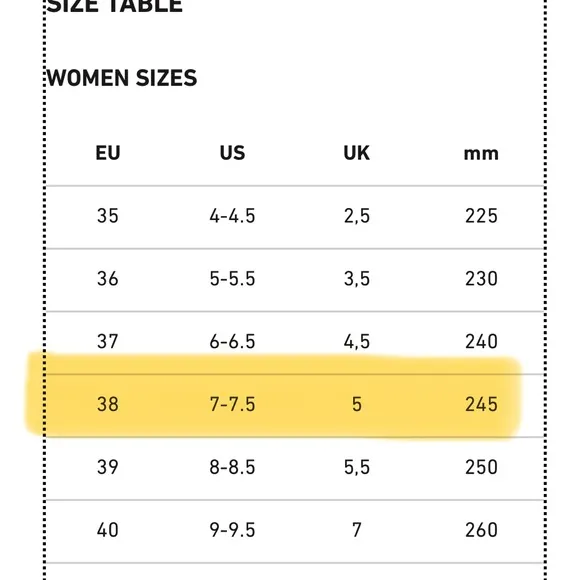Click the UK 3,5 value
The image size is (580, 580).
coord(357,279)
